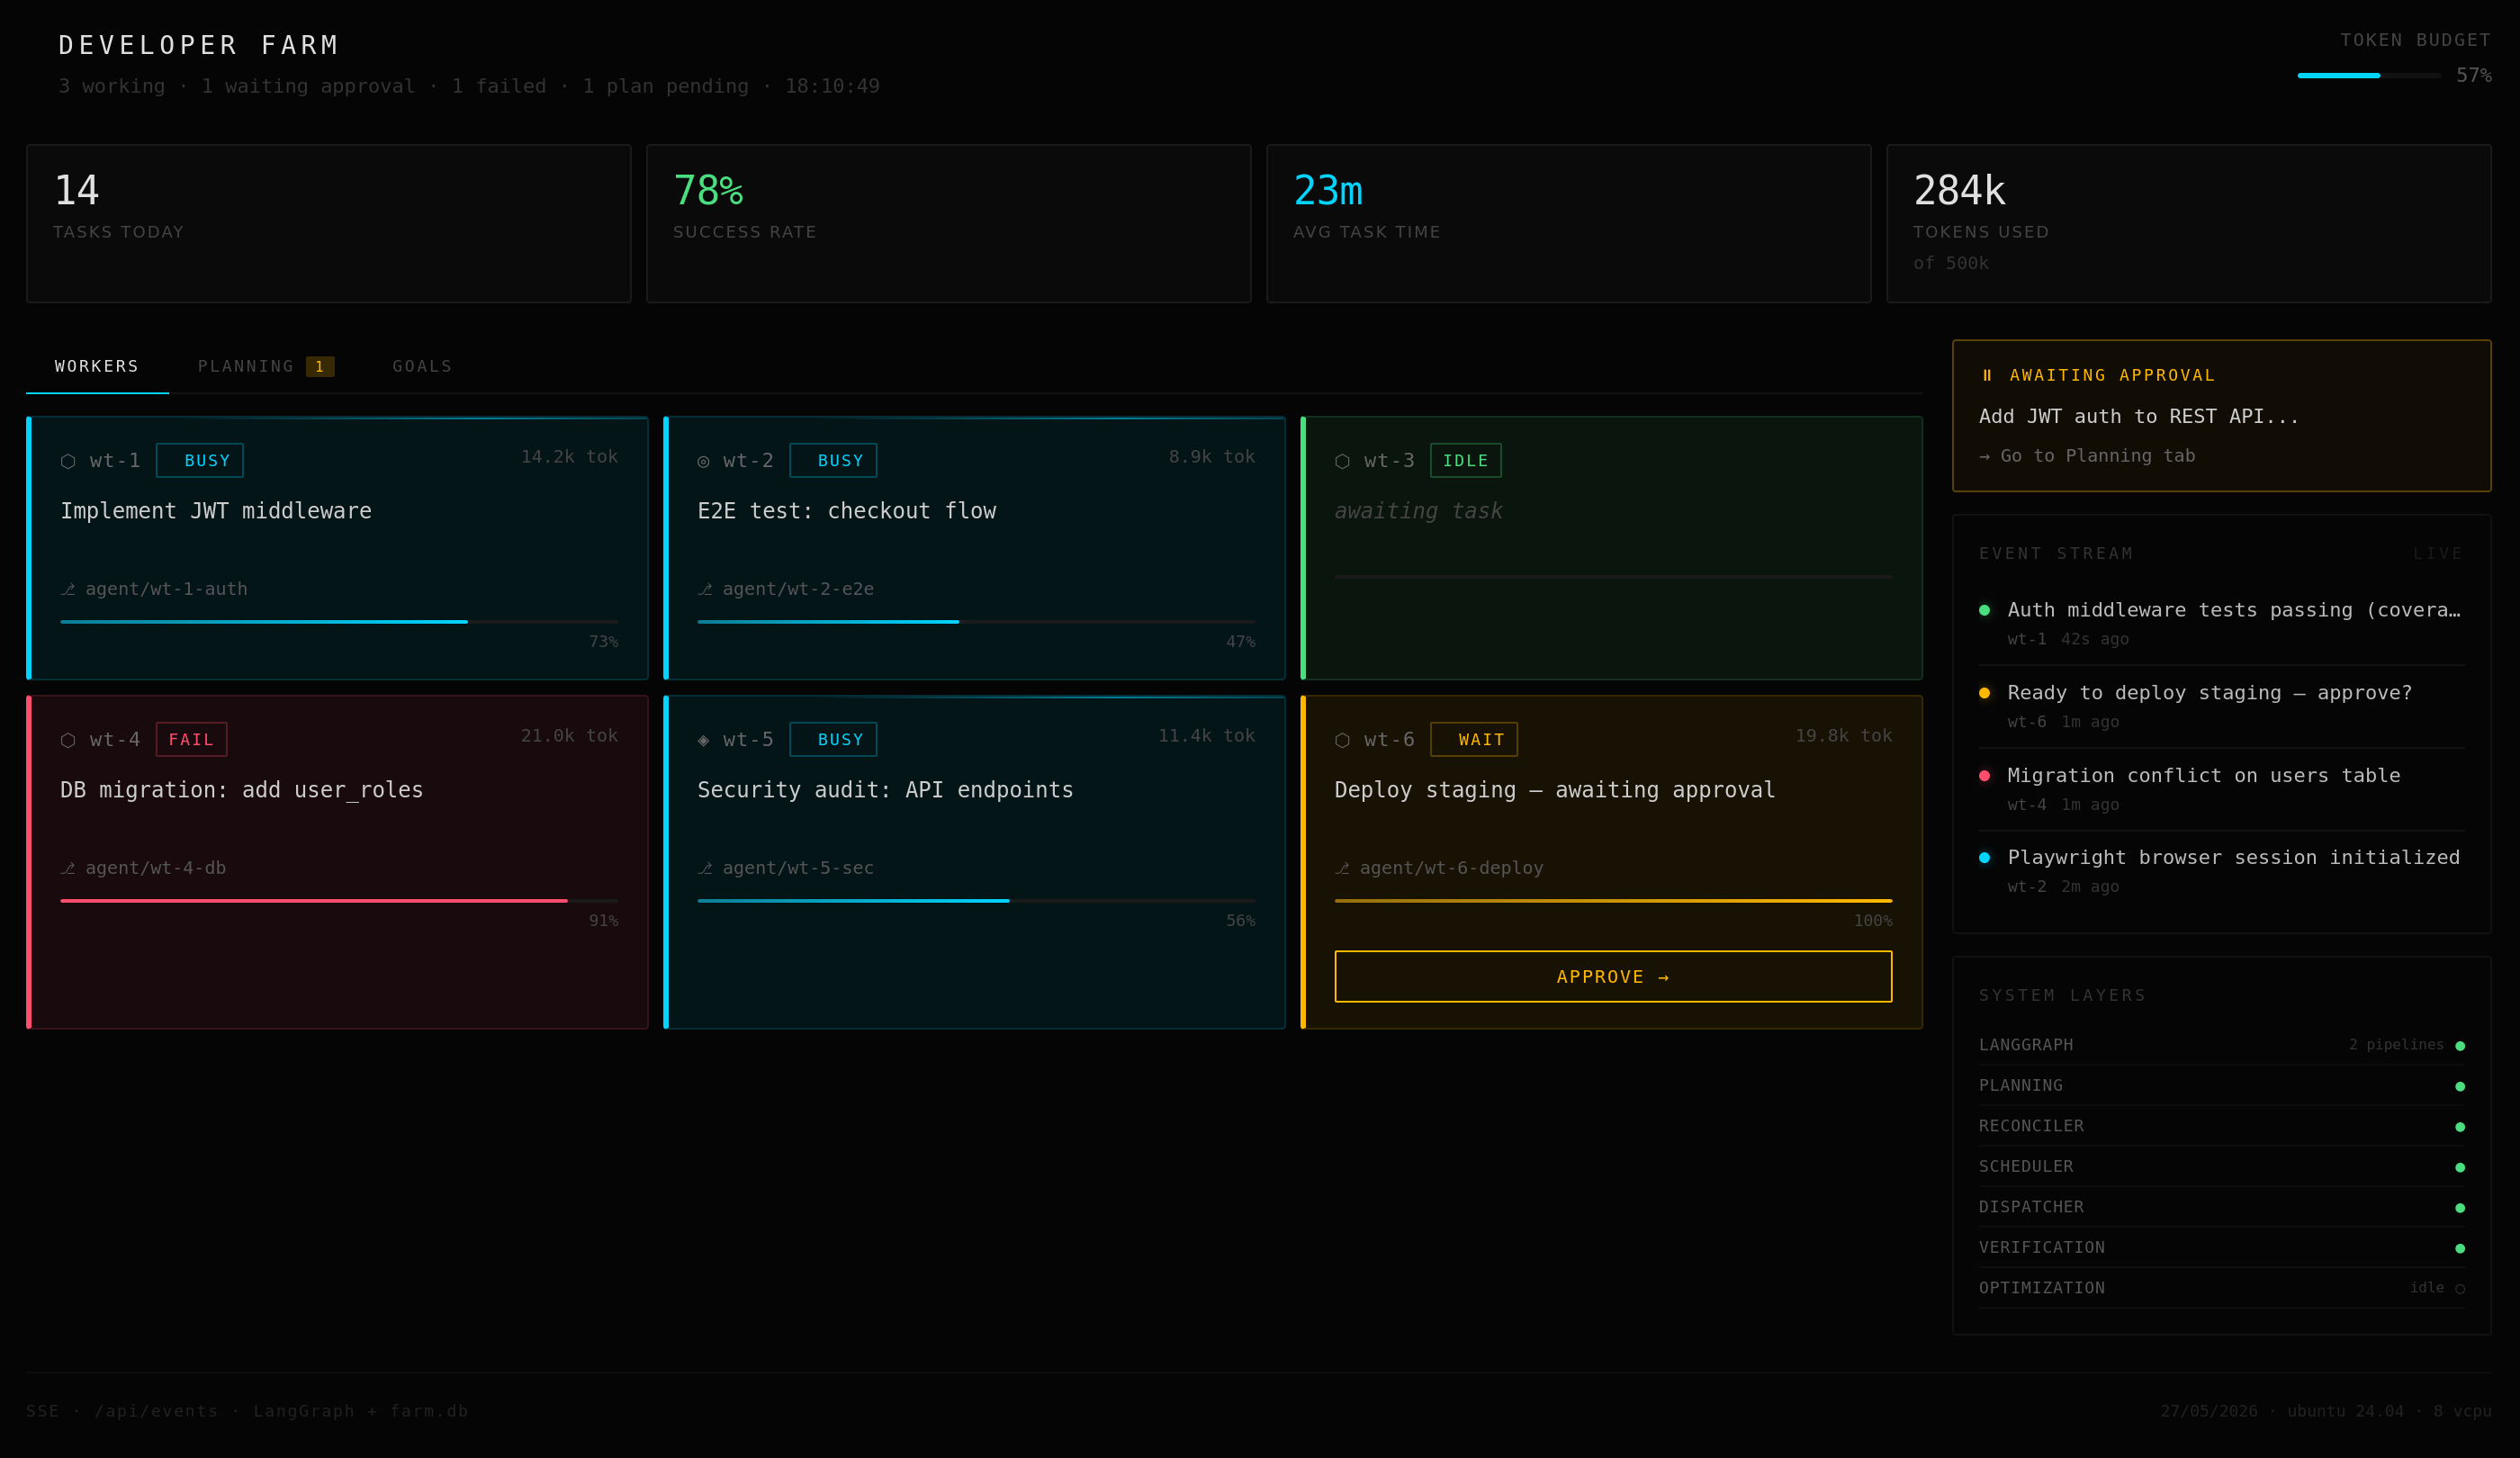The width and height of the screenshot is (2520, 1458).
Task: Select 'Deploy staging — awaiting approval' title
Action: (x=1555, y=790)
